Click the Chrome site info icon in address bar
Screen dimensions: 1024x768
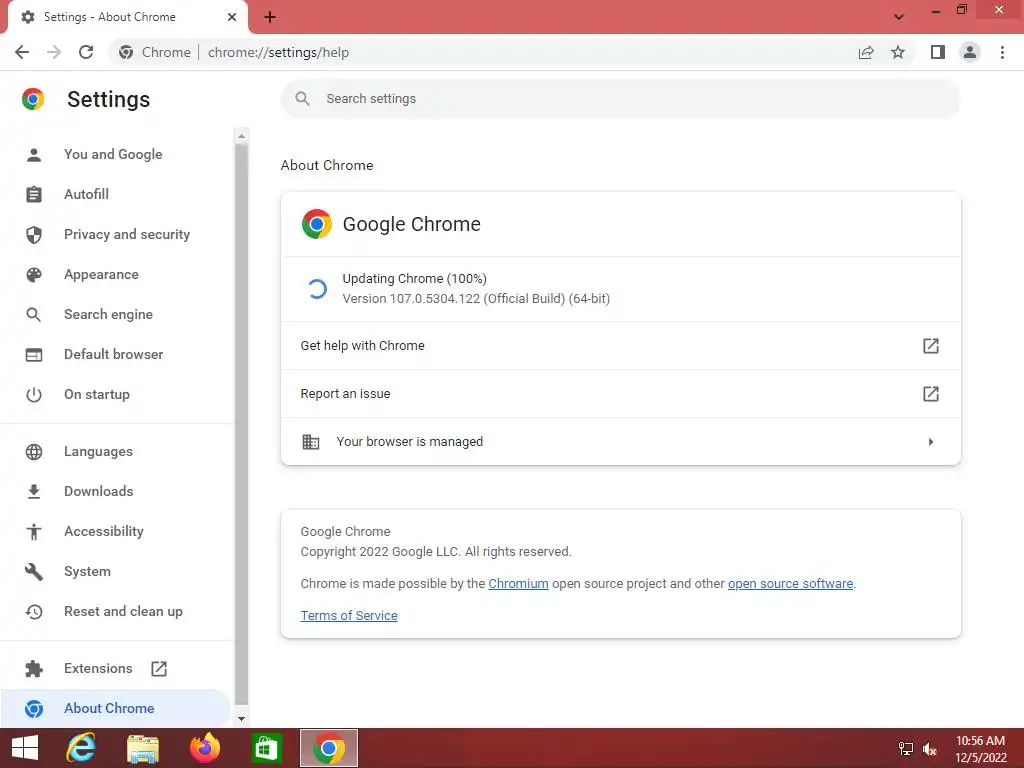coord(126,52)
